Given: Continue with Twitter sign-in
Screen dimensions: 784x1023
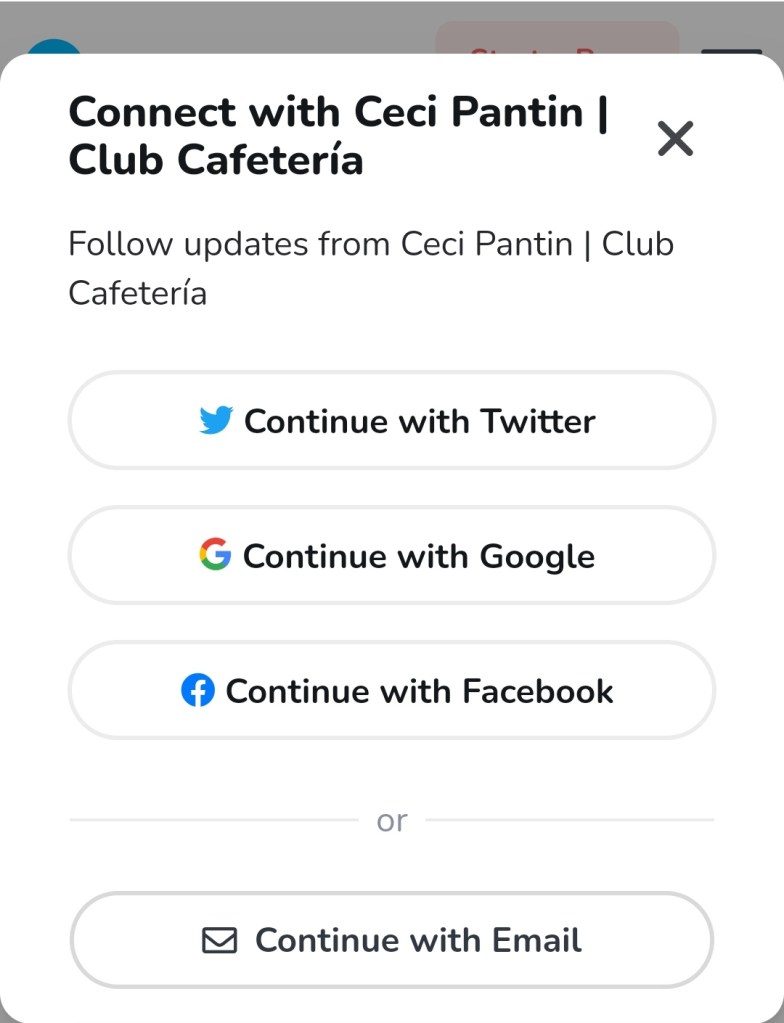Looking at the screenshot, I should (392, 420).
